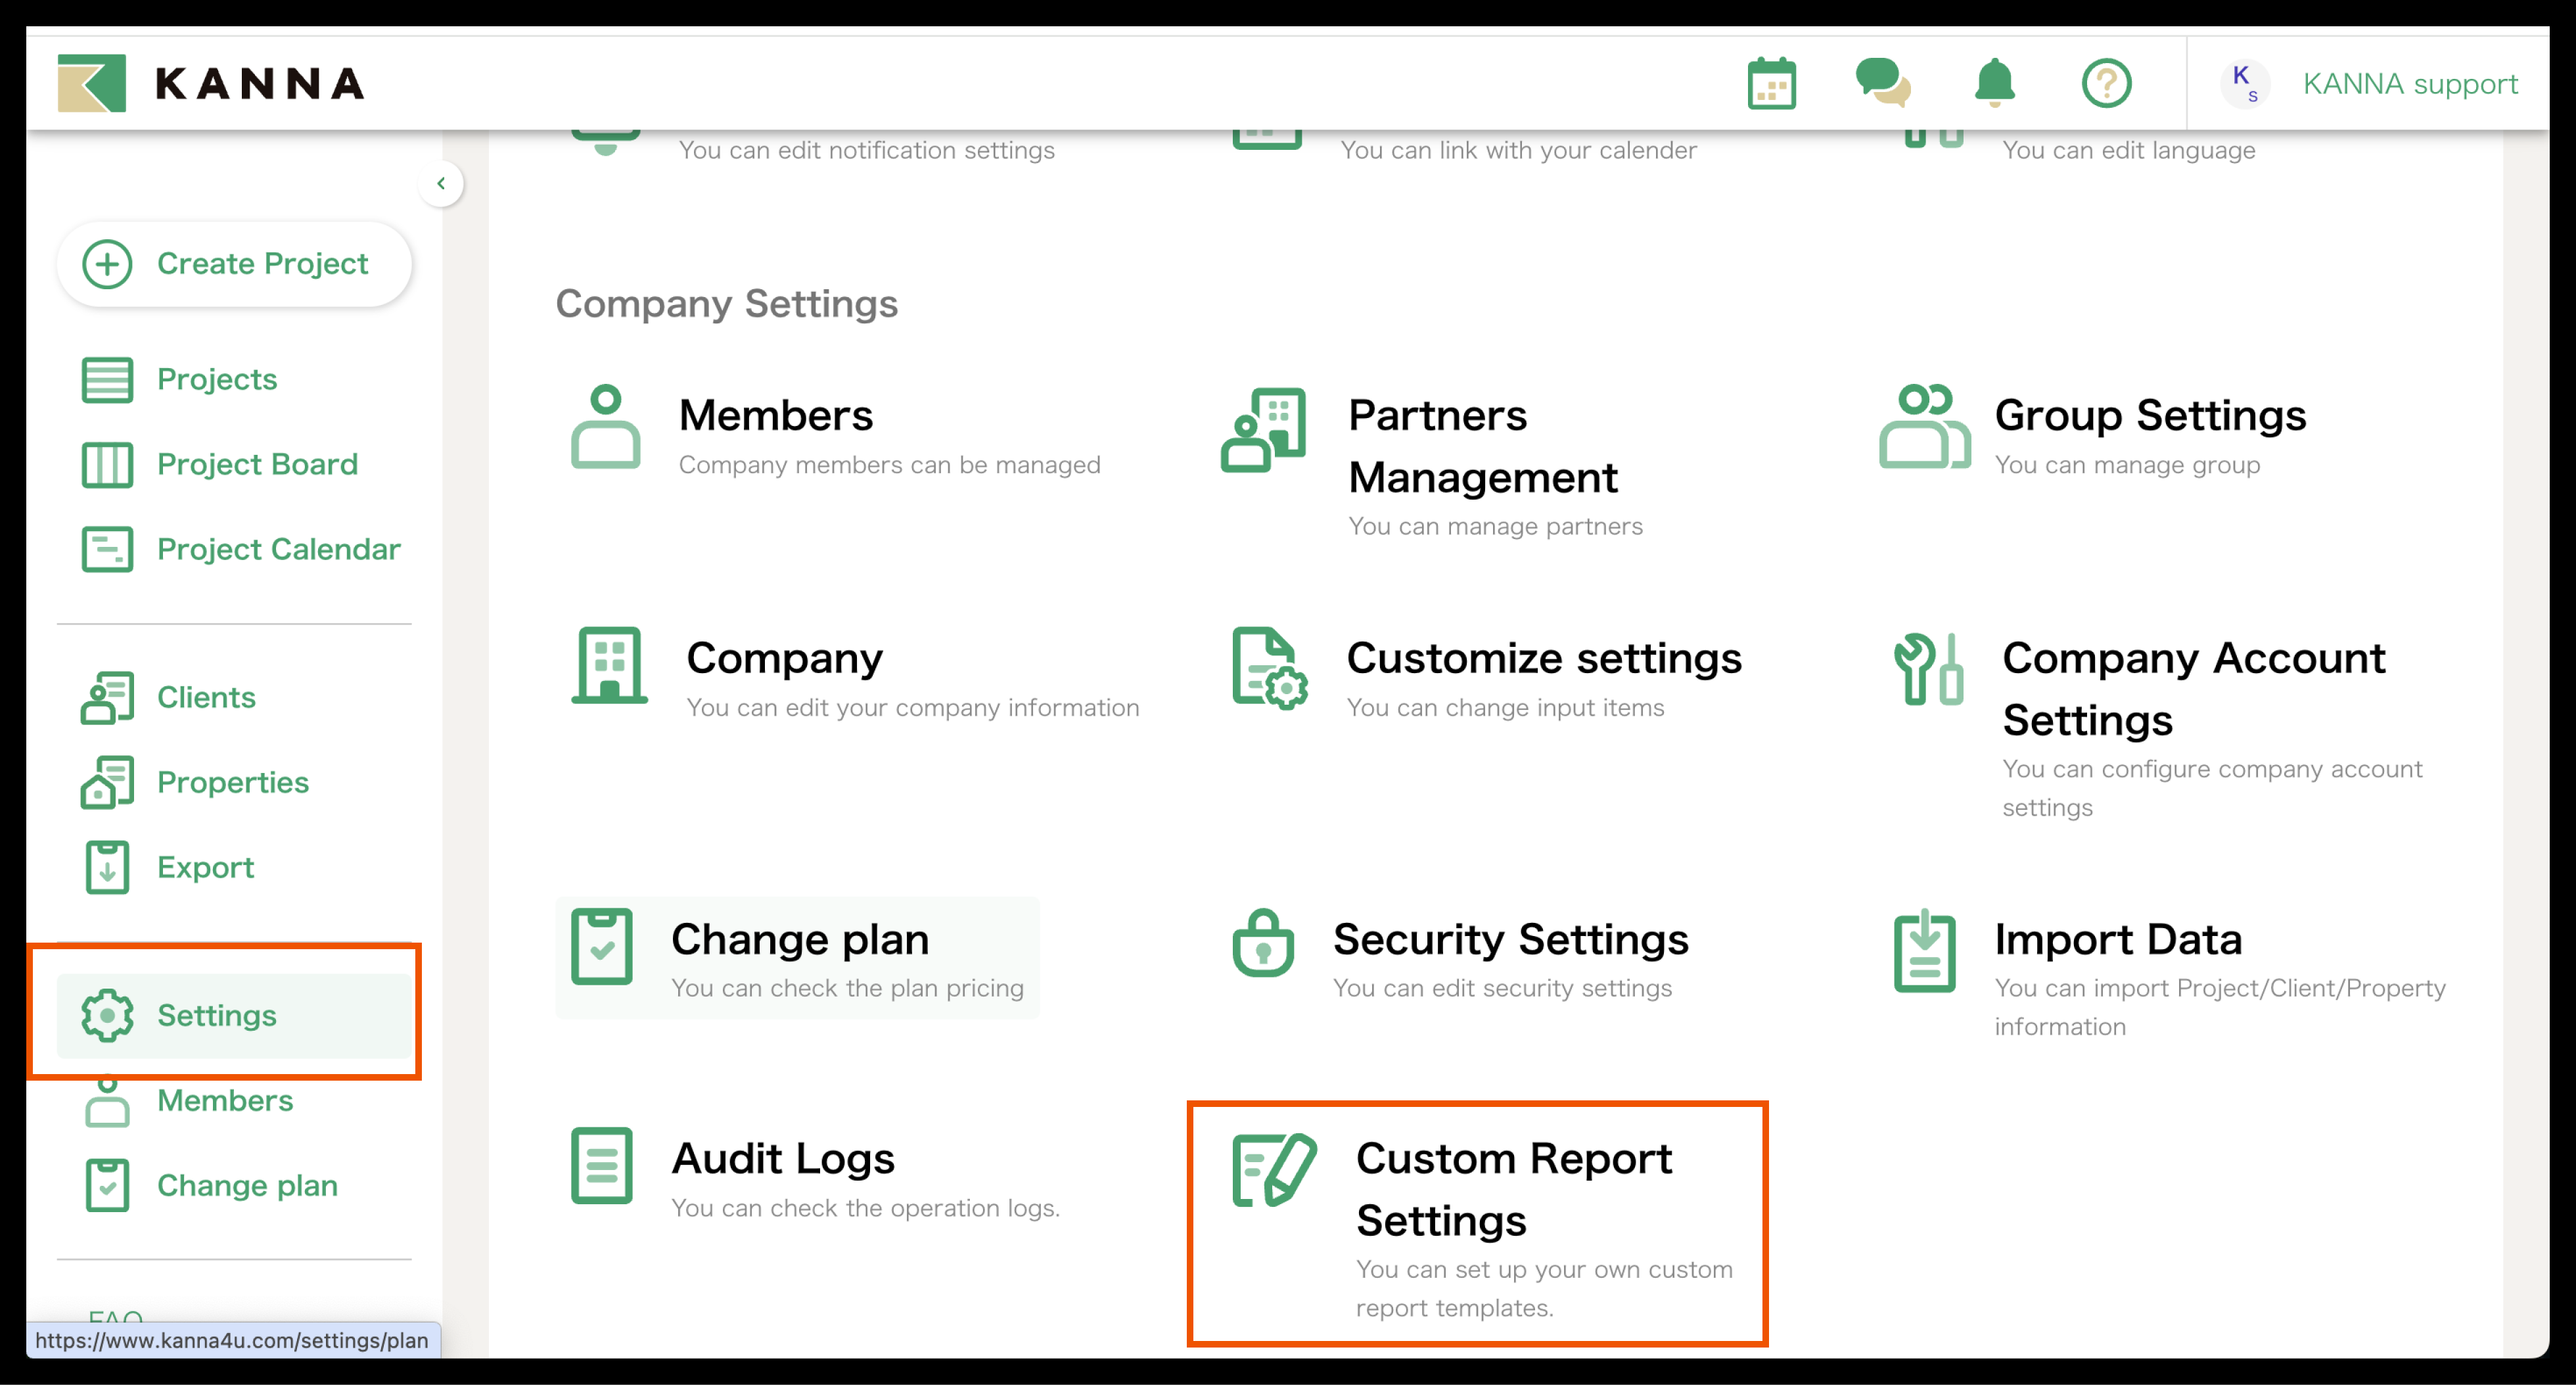The height and width of the screenshot is (1385, 2576).
Task: Open the help question mark icon
Action: pos(2106,84)
